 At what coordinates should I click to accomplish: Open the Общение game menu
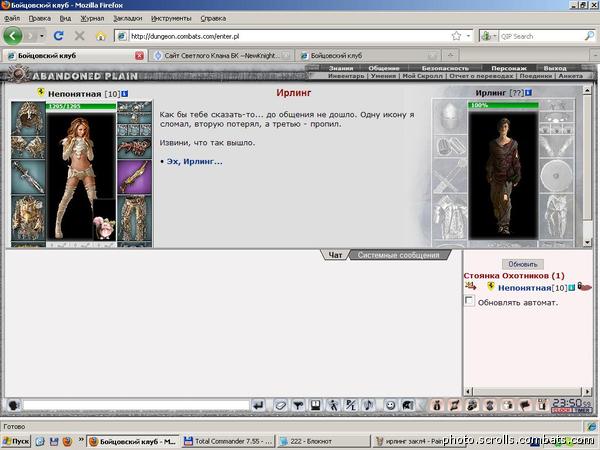tap(384, 68)
